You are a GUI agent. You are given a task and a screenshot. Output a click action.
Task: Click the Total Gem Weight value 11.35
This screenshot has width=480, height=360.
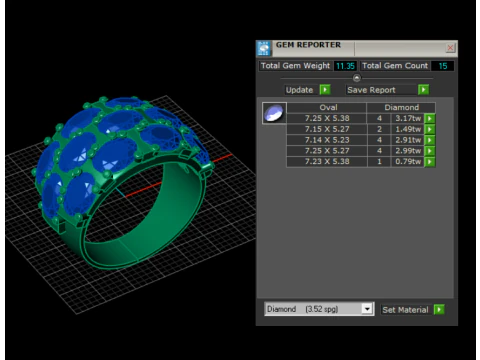[345, 66]
